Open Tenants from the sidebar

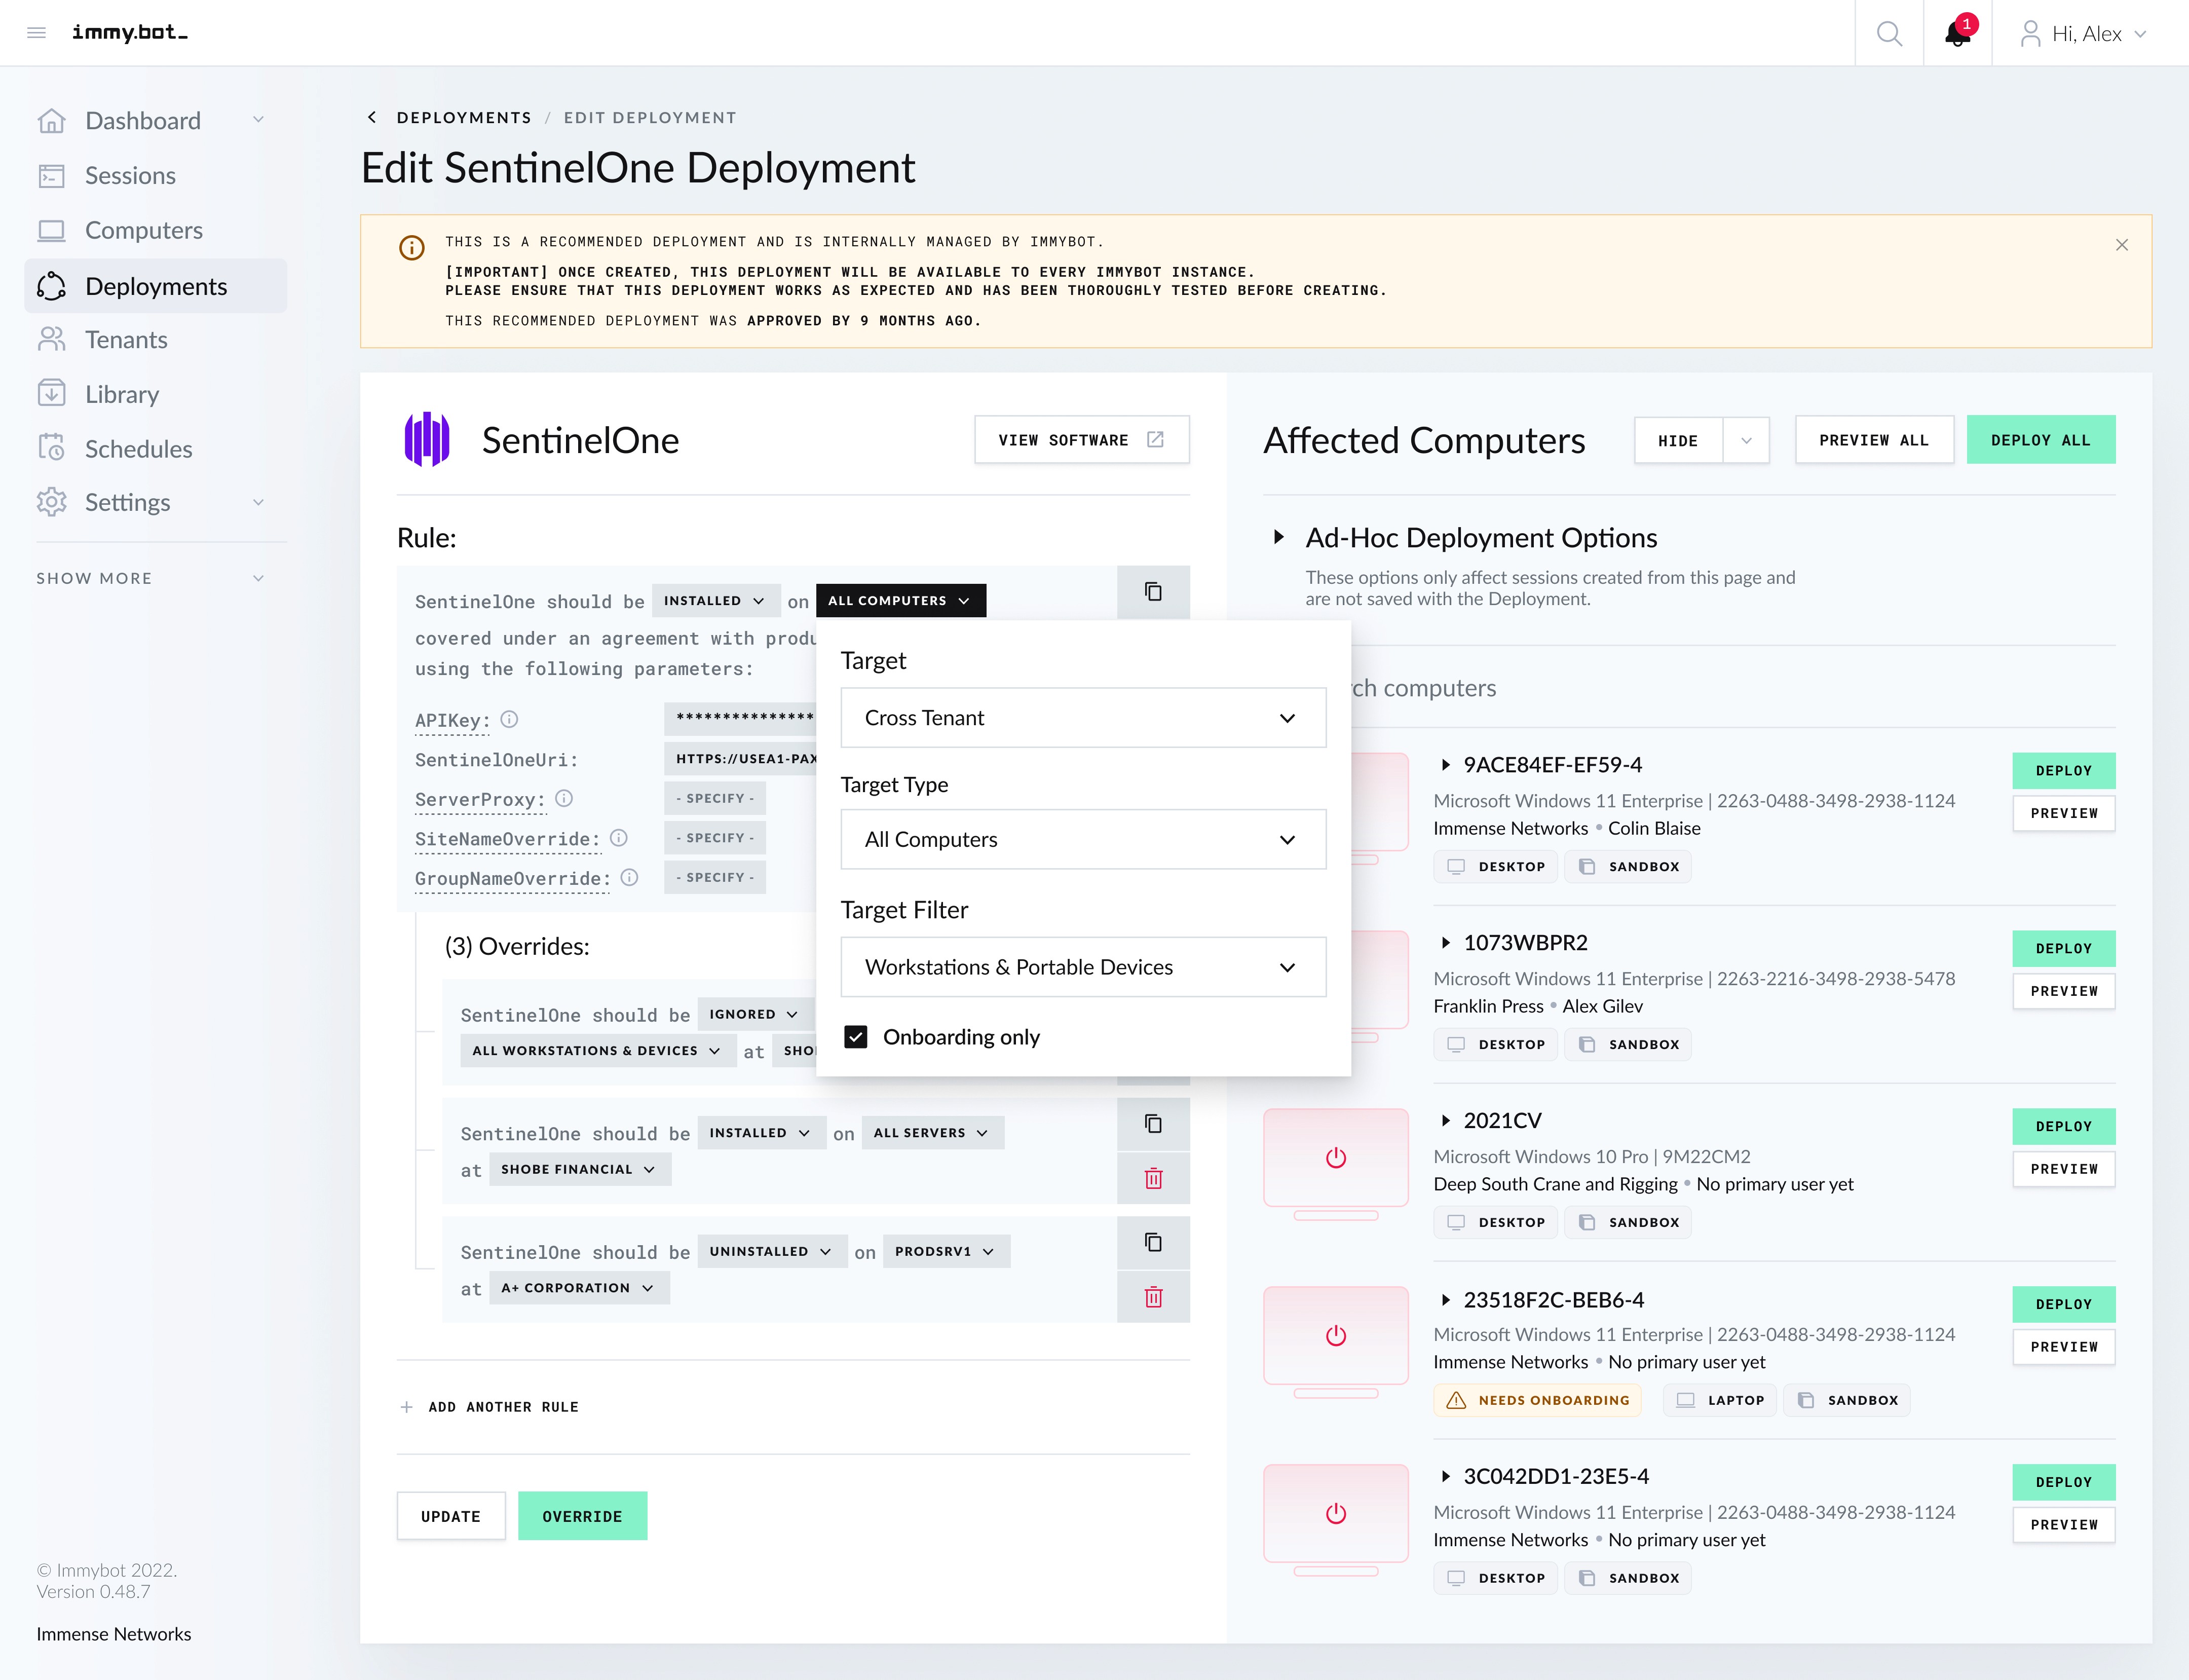point(126,340)
